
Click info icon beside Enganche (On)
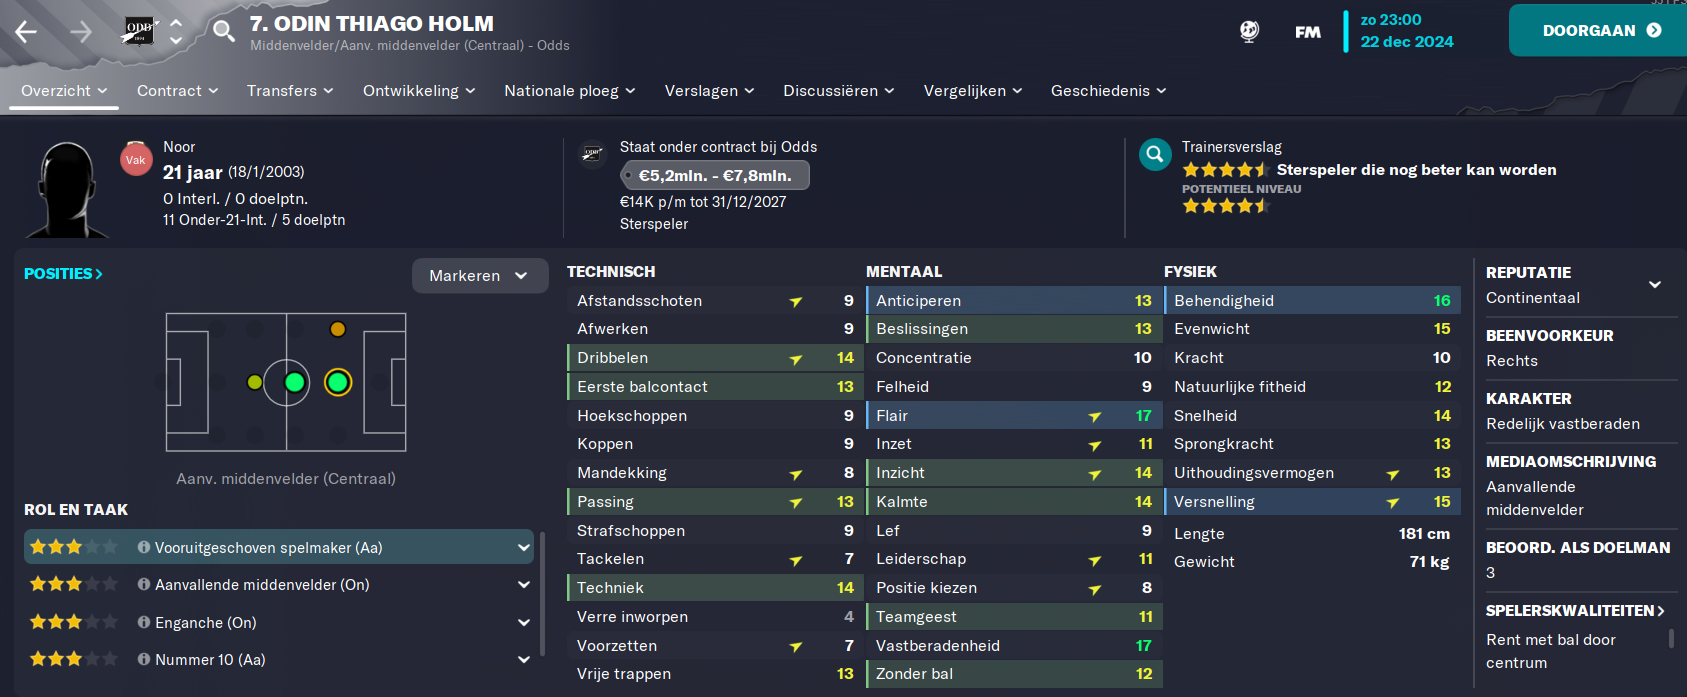coord(144,622)
